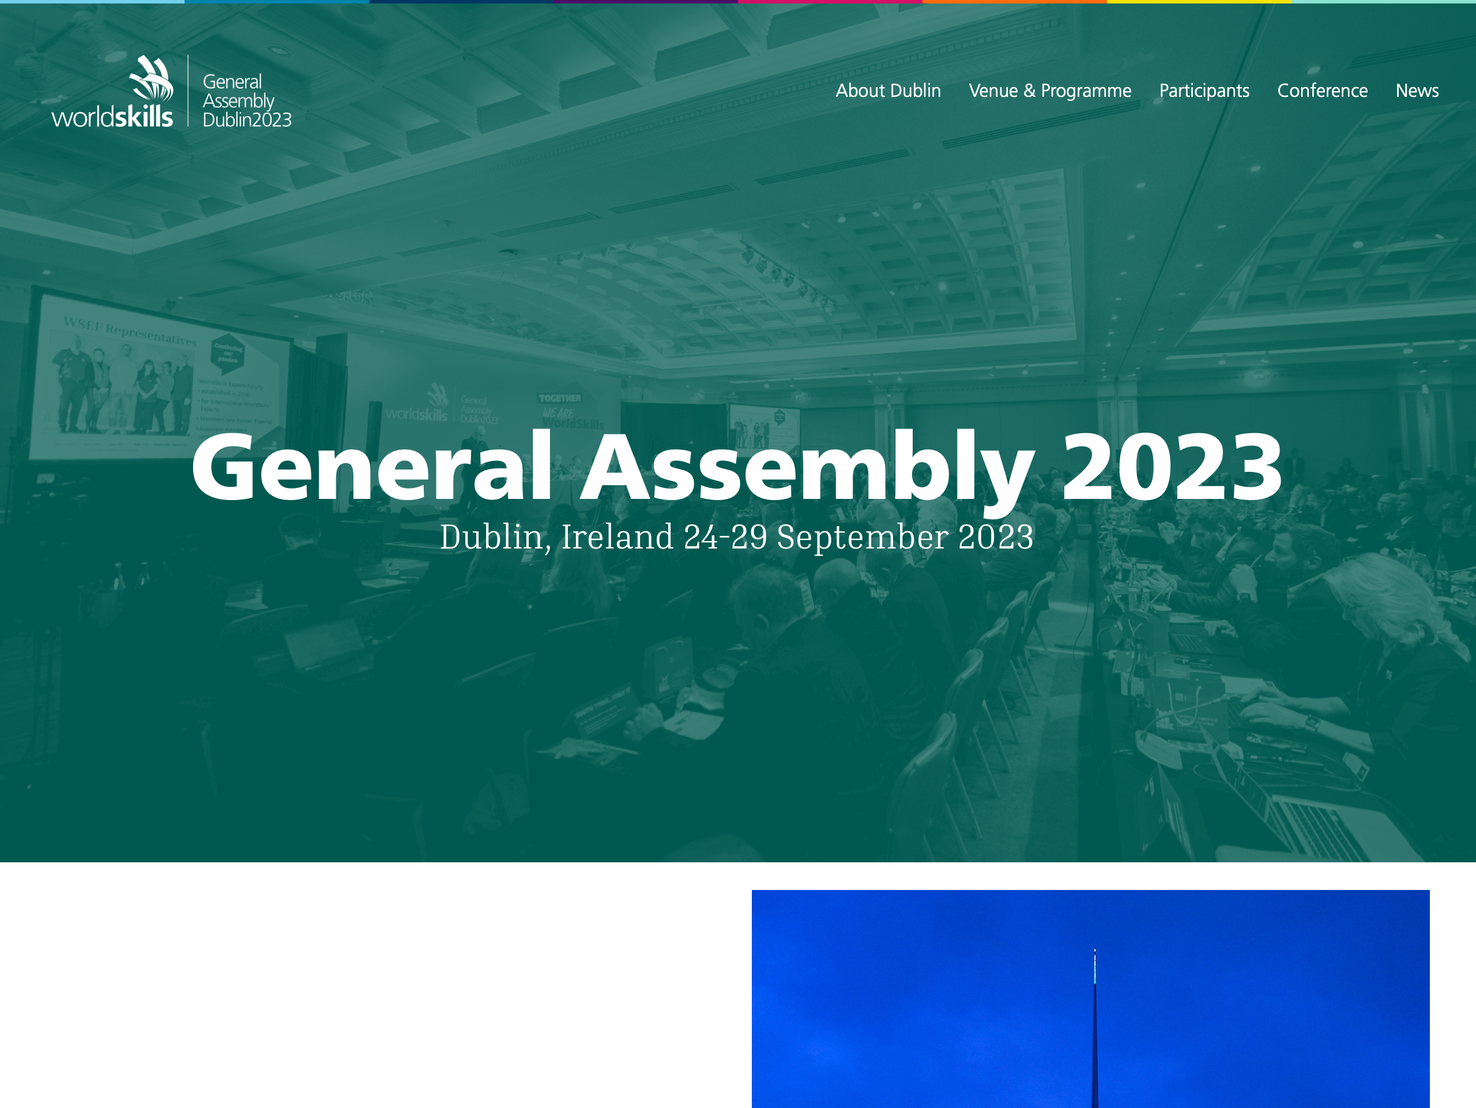The image size is (1476, 1108).
Task: Open the Venue & Programme menu
Action: tap(1050, 91)
